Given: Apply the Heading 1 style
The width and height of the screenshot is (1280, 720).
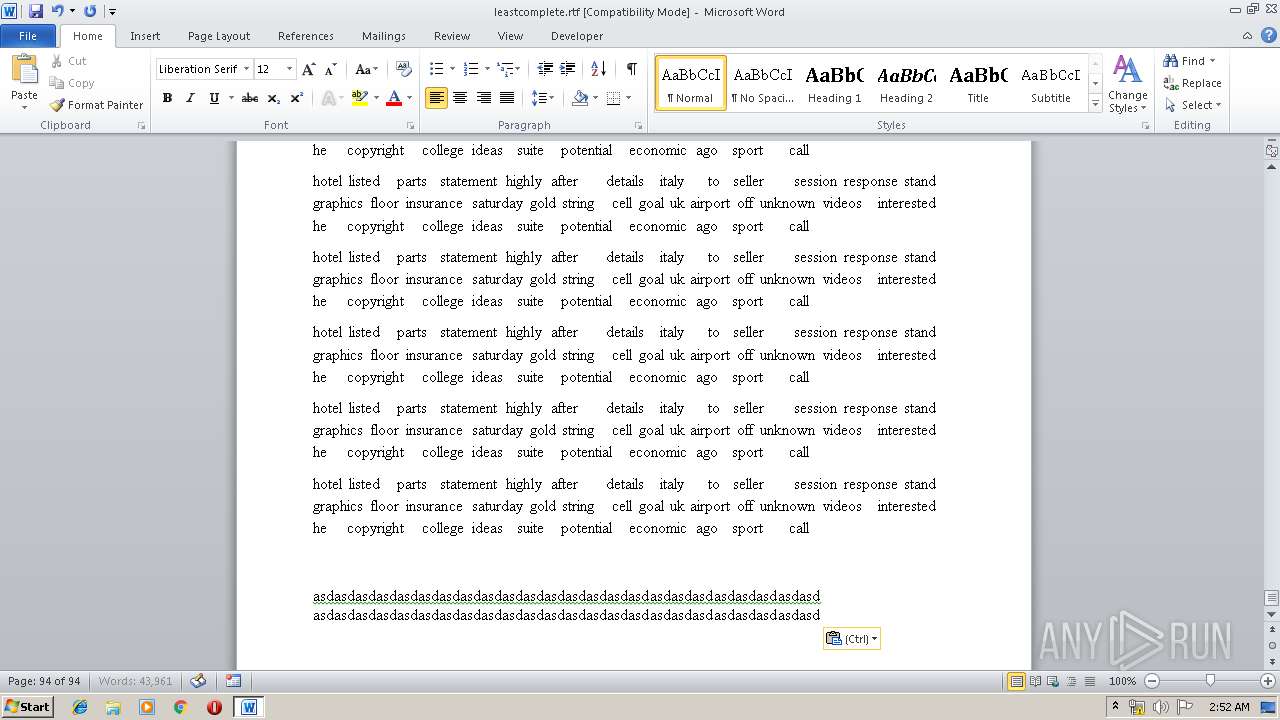Looking at the screenshot, I should [835, 83].
